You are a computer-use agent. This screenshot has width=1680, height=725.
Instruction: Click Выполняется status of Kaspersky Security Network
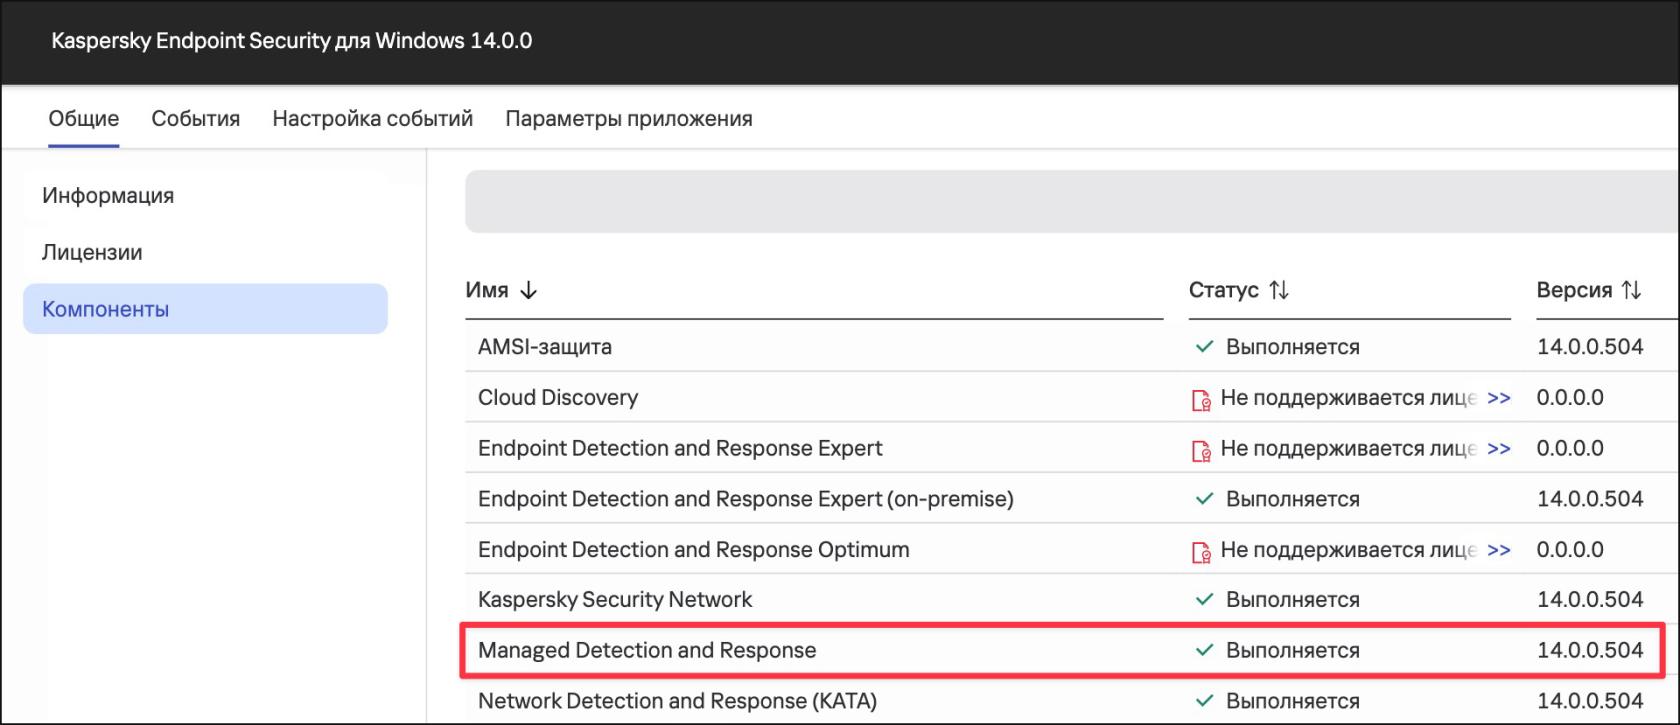coord(1293,600)
